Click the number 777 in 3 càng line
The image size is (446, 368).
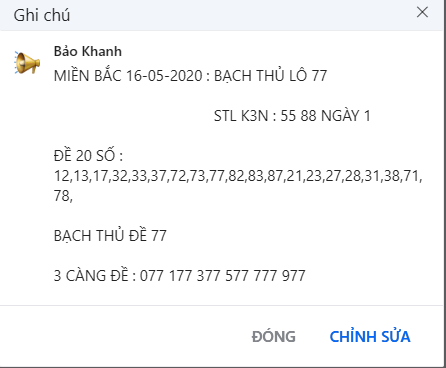[x=265, y=276]
